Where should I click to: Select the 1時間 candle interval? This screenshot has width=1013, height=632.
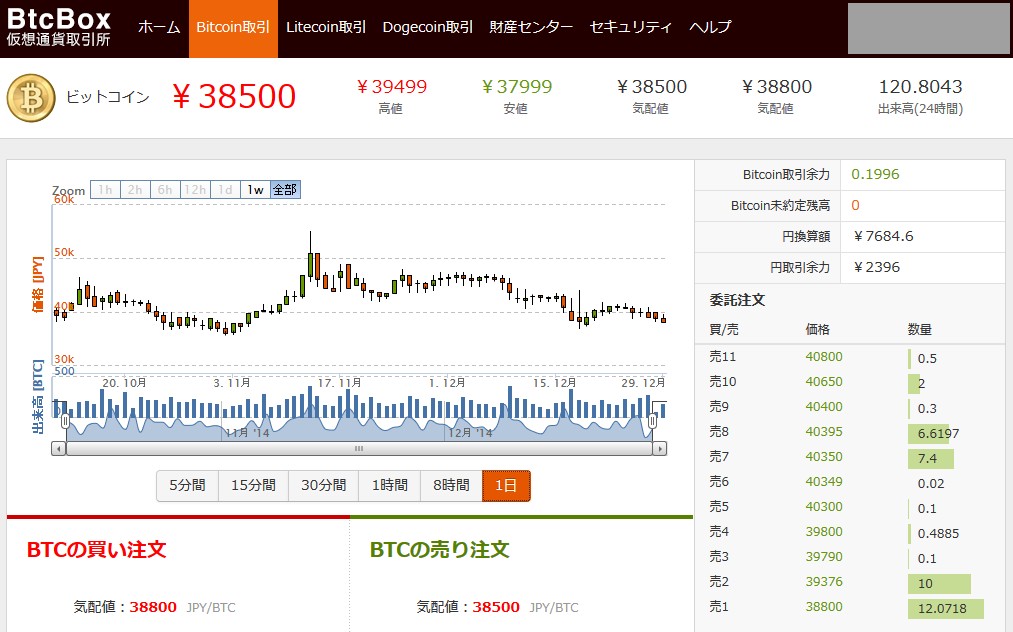coord(390,485)
